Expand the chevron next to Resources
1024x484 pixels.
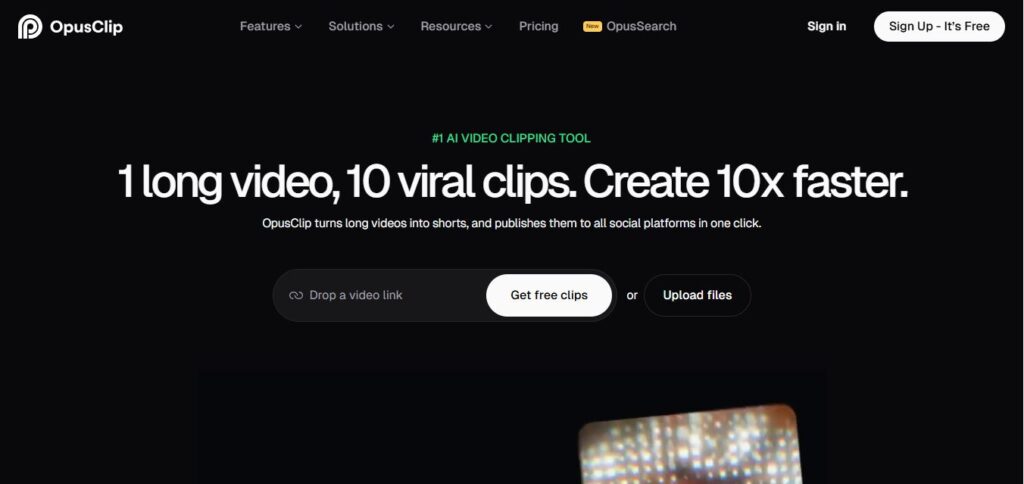(x=489, y=27)
